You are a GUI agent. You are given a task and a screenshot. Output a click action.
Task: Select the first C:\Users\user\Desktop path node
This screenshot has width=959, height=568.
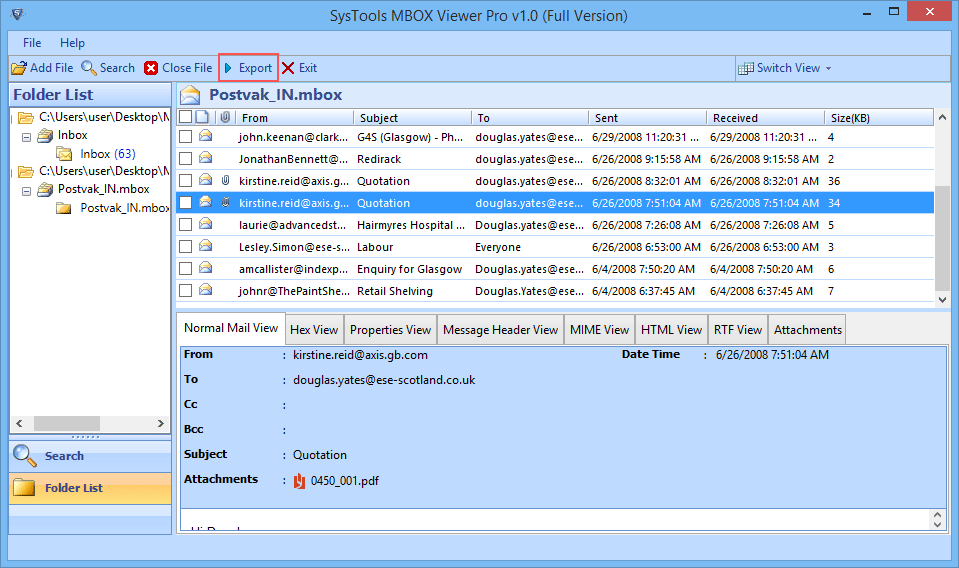[x=103, y=117]
